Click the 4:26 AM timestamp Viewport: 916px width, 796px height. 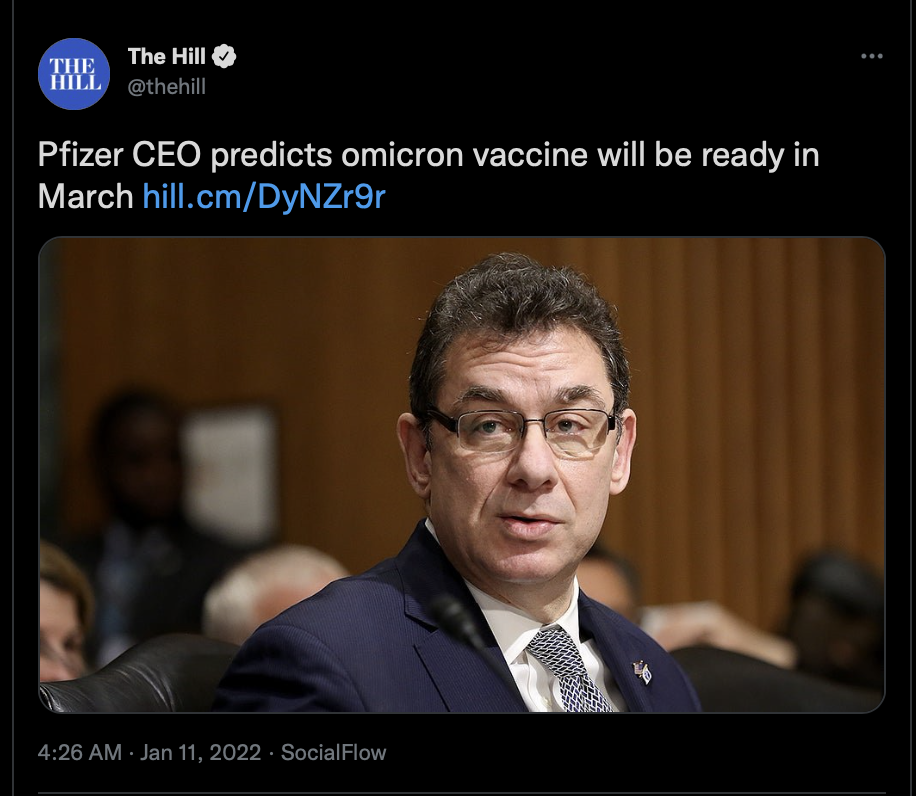79,752
